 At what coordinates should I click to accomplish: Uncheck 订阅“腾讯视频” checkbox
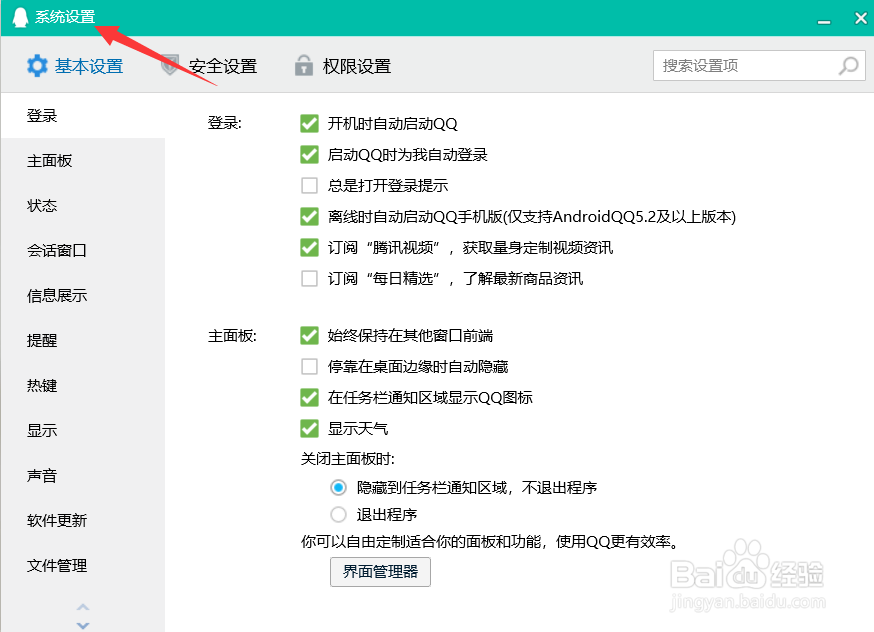(x=309, y=247)
